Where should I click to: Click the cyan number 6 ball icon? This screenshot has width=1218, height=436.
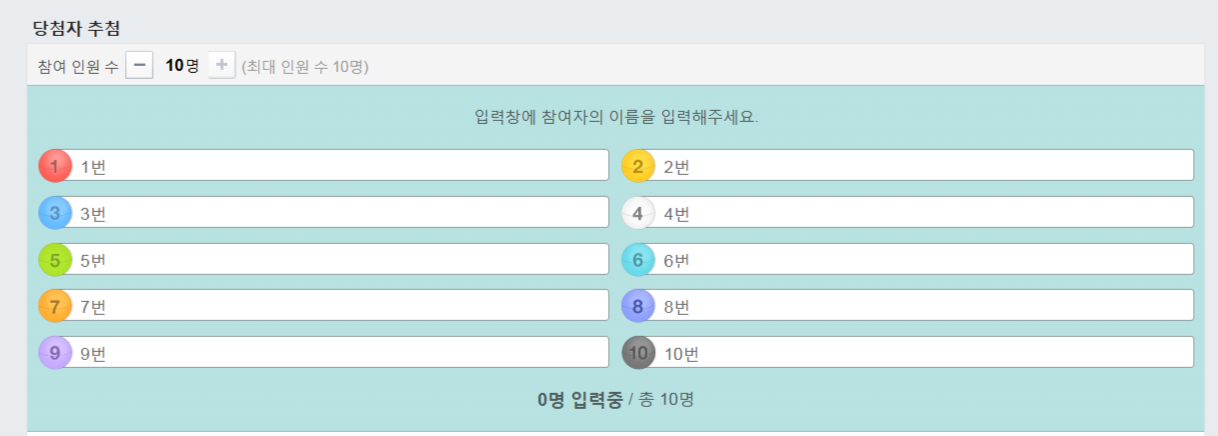coord(638,259)
